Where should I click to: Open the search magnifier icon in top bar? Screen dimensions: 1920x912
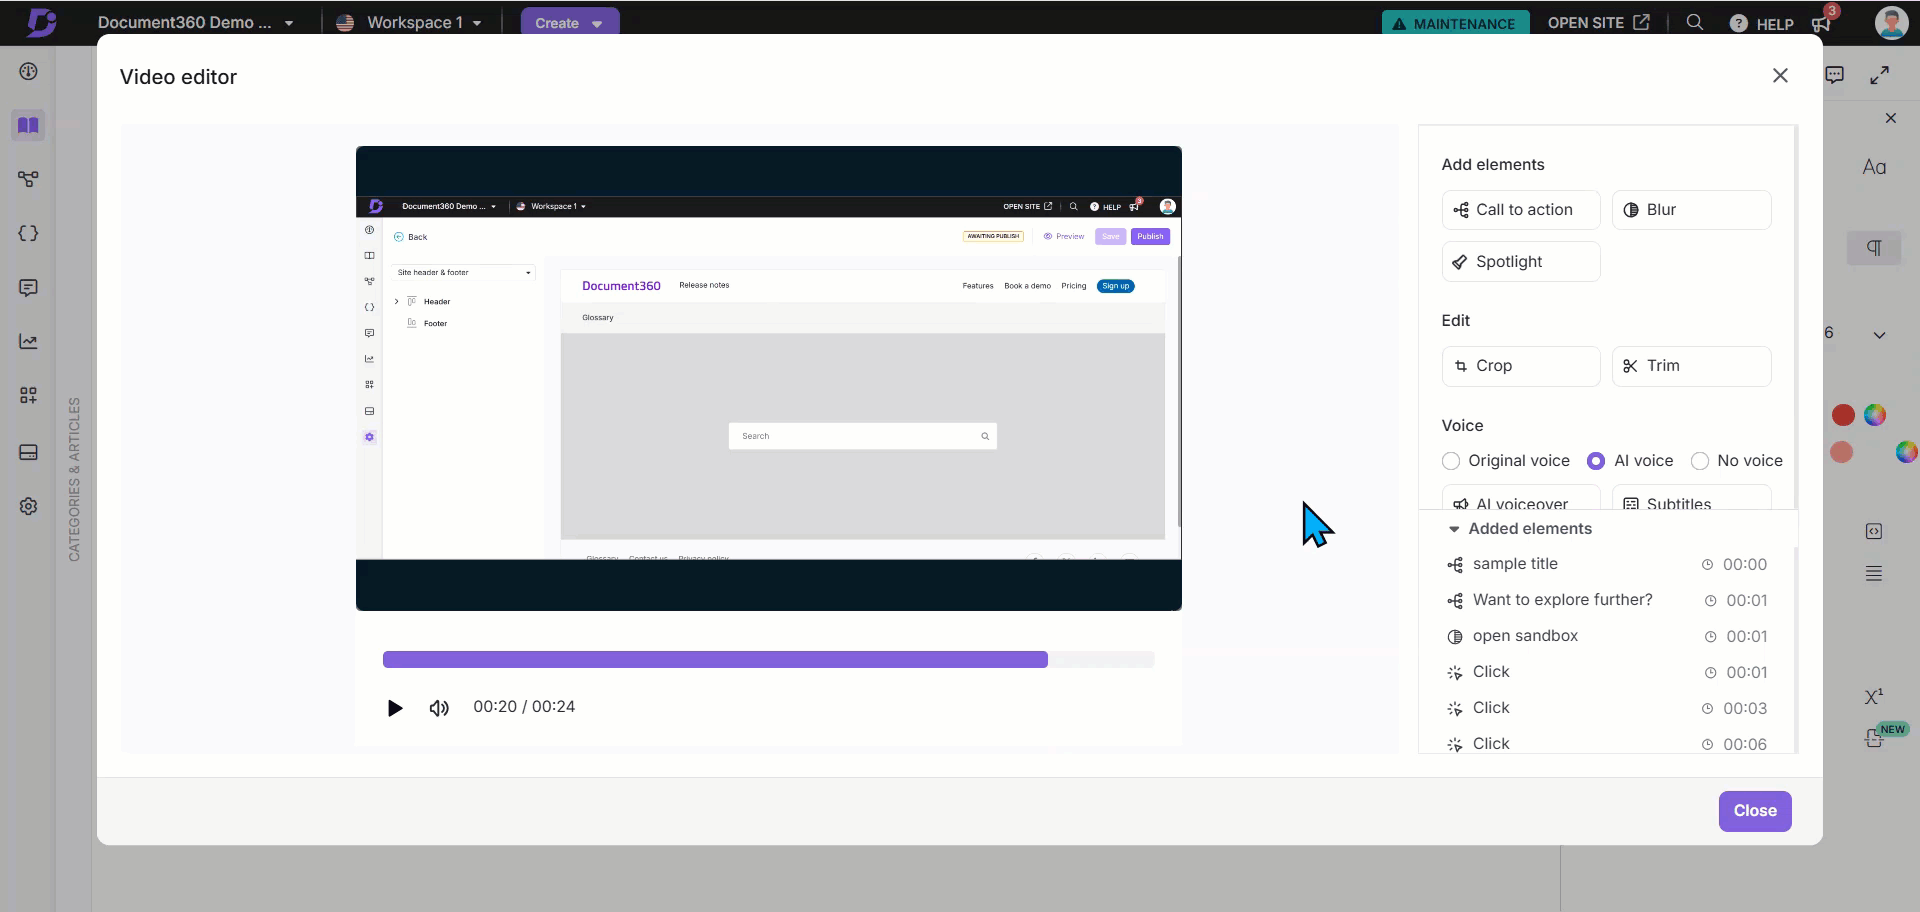click(x=1694, y=22)
